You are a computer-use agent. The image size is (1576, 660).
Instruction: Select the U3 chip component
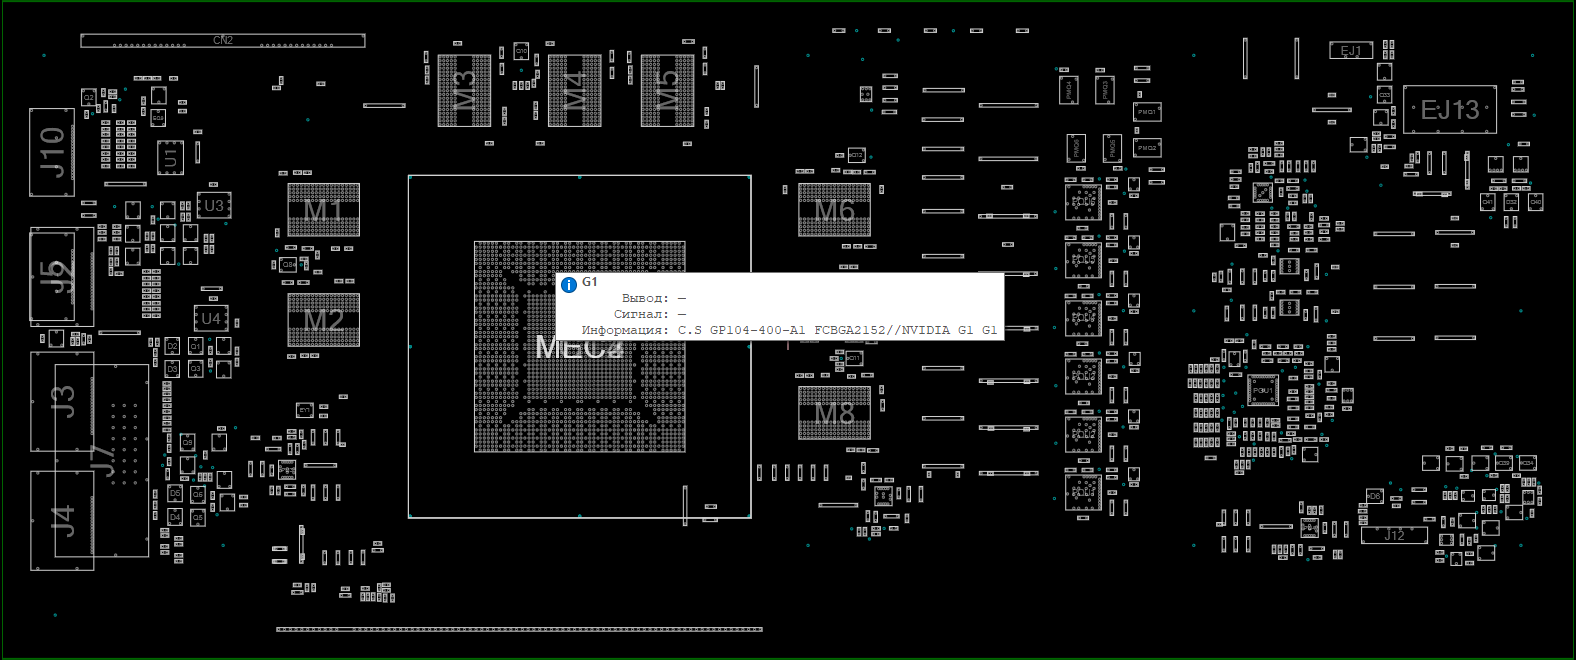[x=213, y=206]
